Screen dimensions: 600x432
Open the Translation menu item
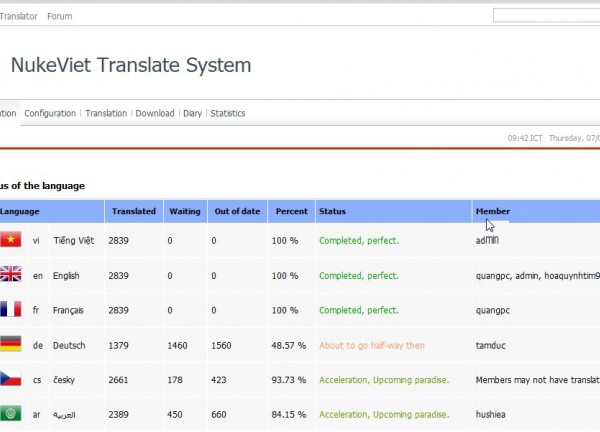pos(106,113)
